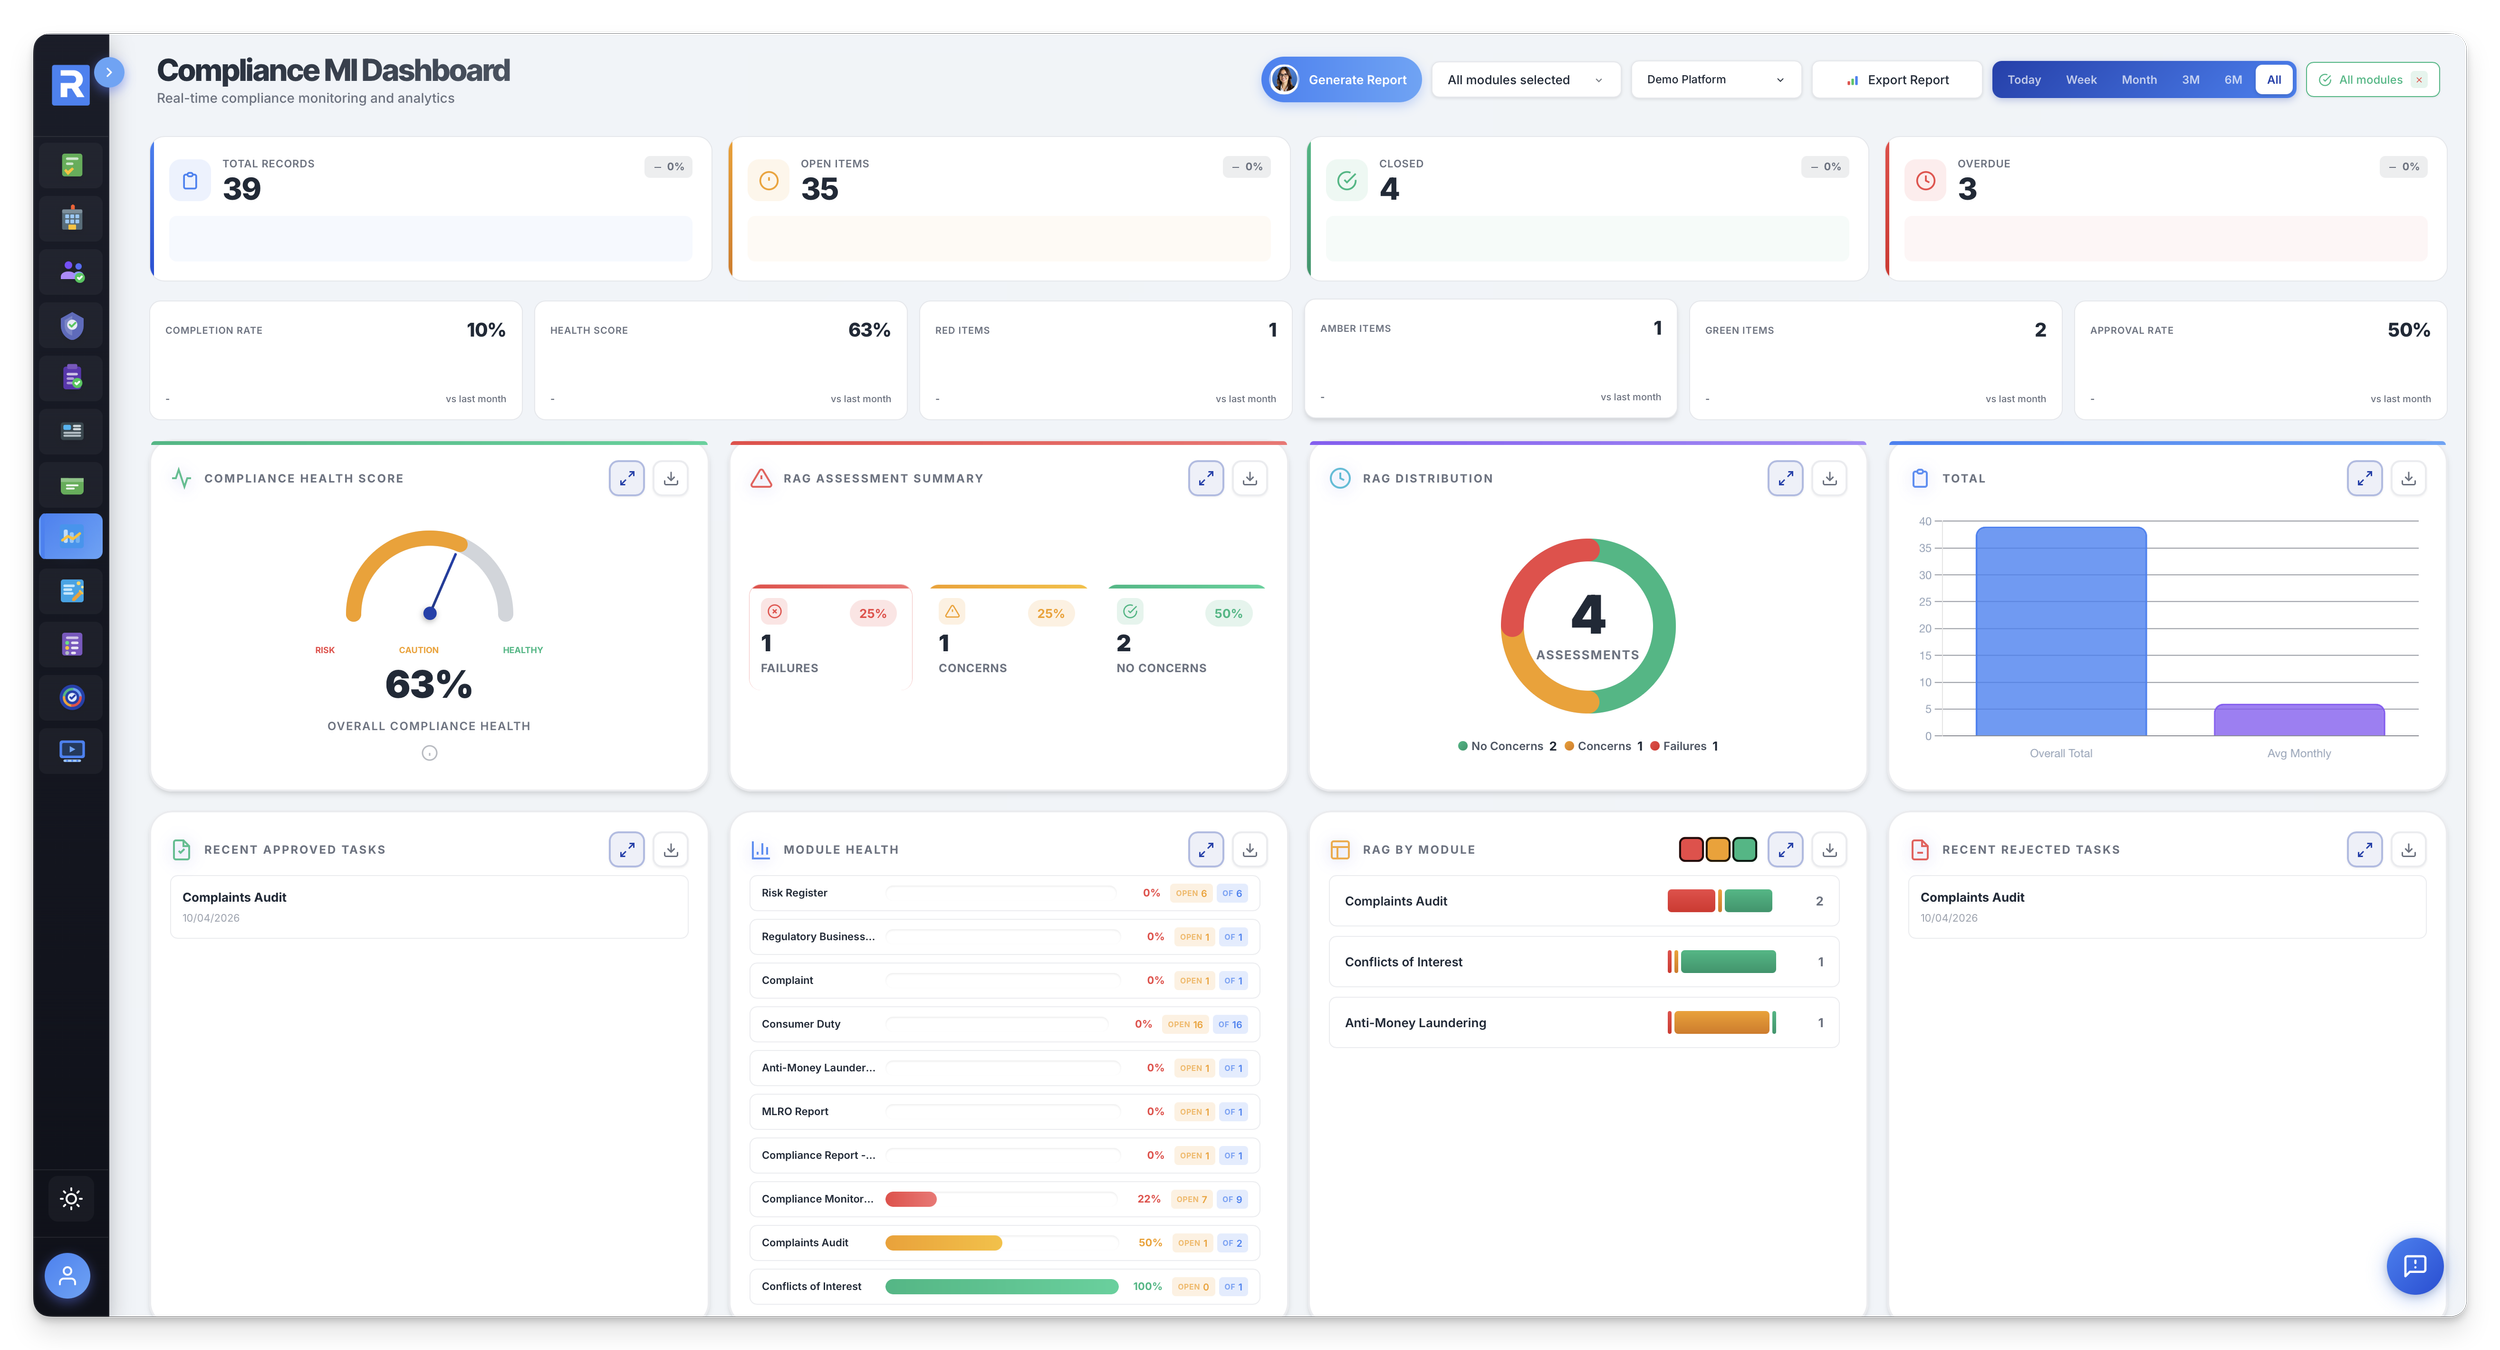
Task: Open the Demo Platform dropdown
Action: [x=1715, y=79]
